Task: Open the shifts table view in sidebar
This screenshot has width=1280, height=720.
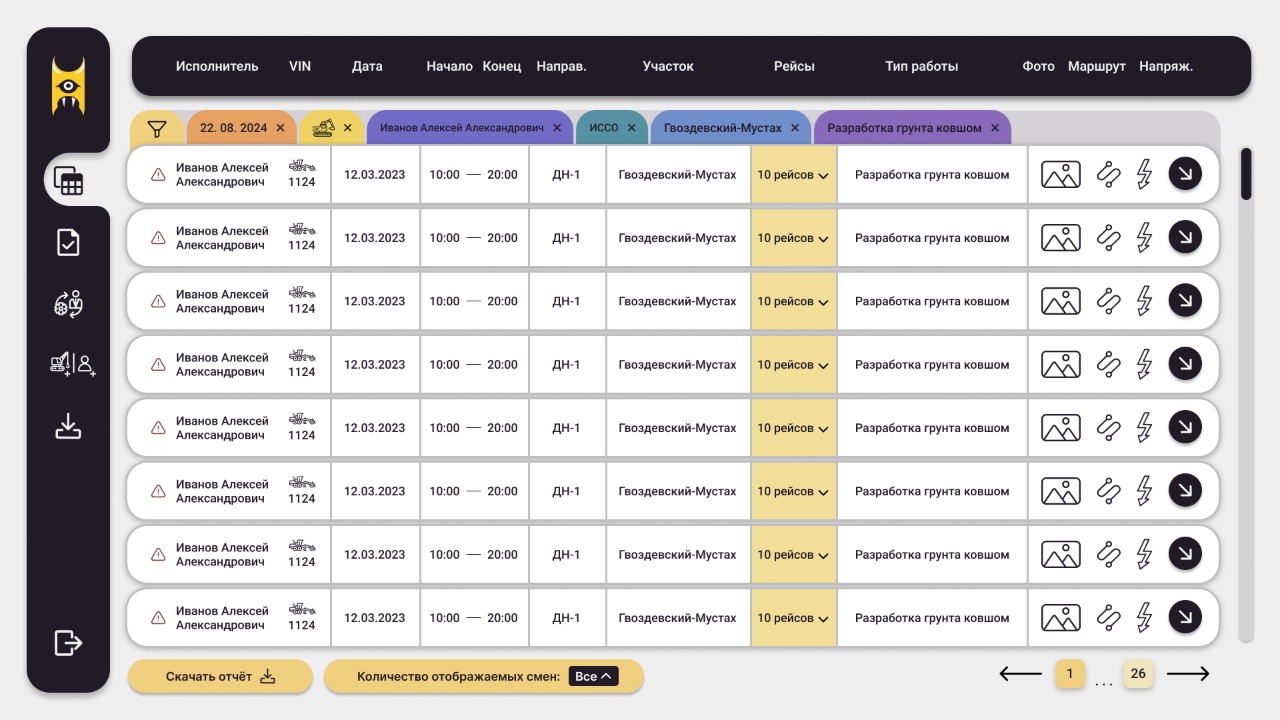Action: pyautogui.click(x=68, y=181)
